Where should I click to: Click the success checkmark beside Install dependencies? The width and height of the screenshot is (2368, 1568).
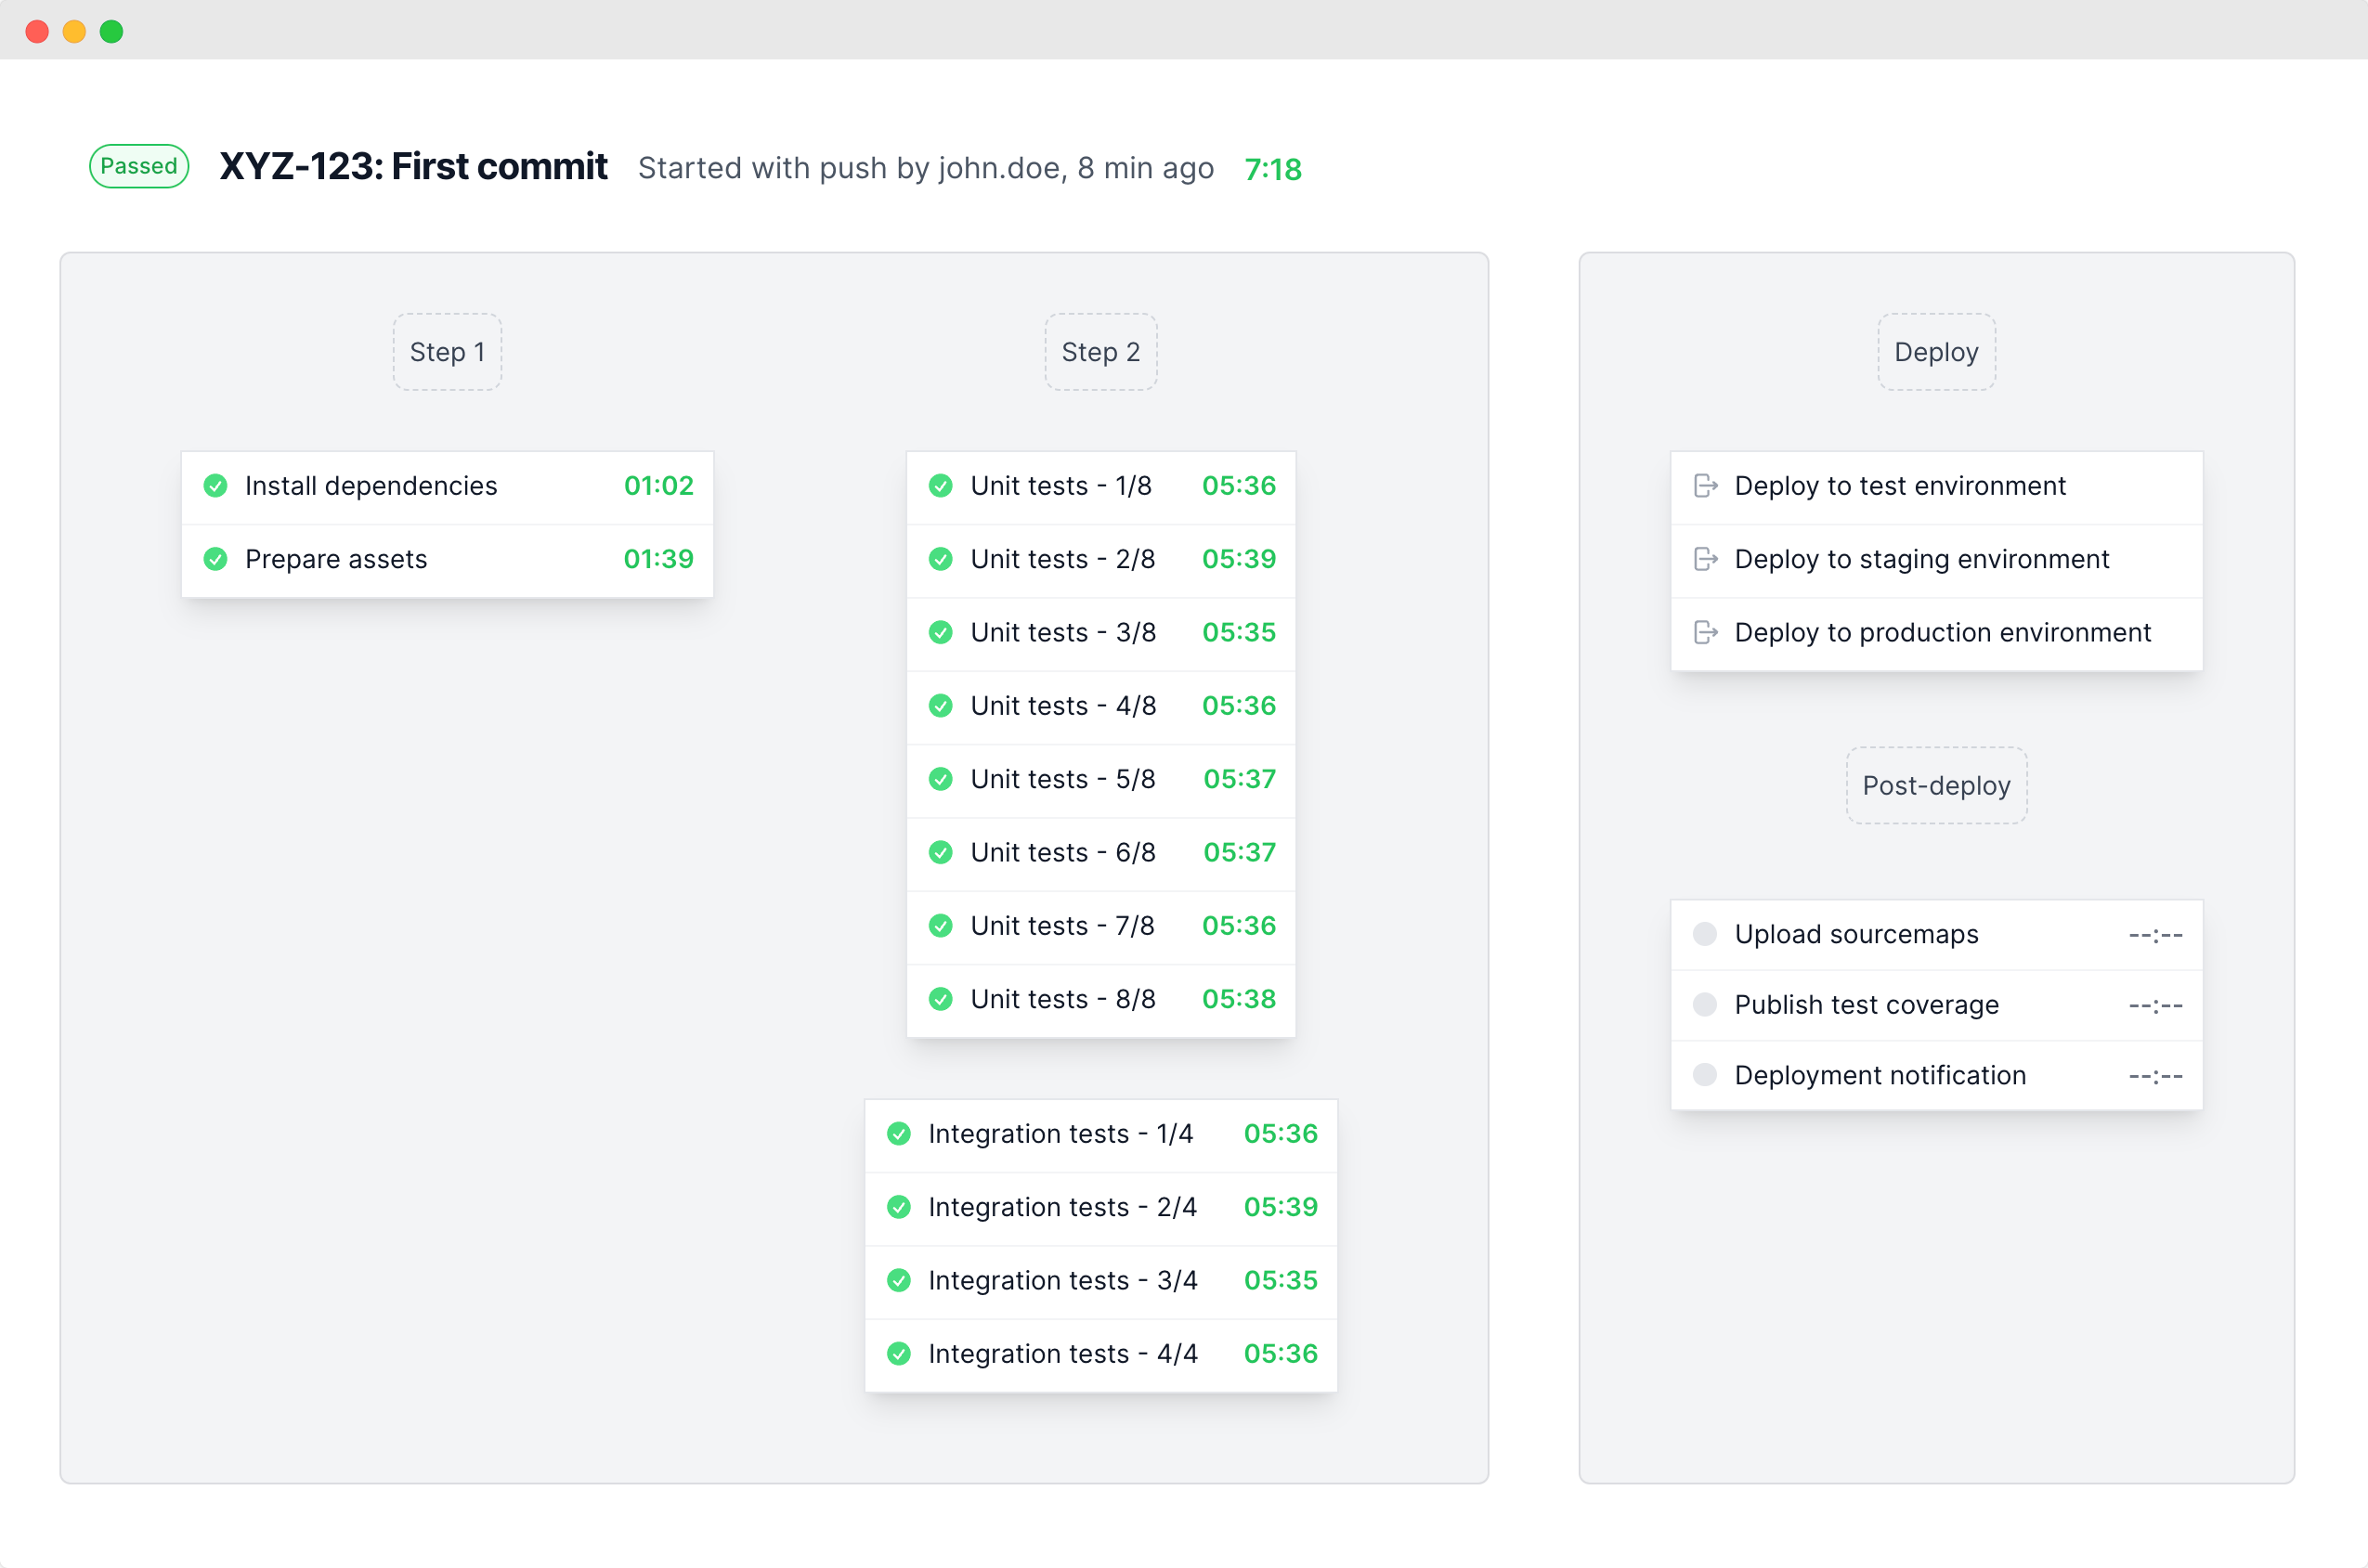pyautogui.click(x=216, y=486)
